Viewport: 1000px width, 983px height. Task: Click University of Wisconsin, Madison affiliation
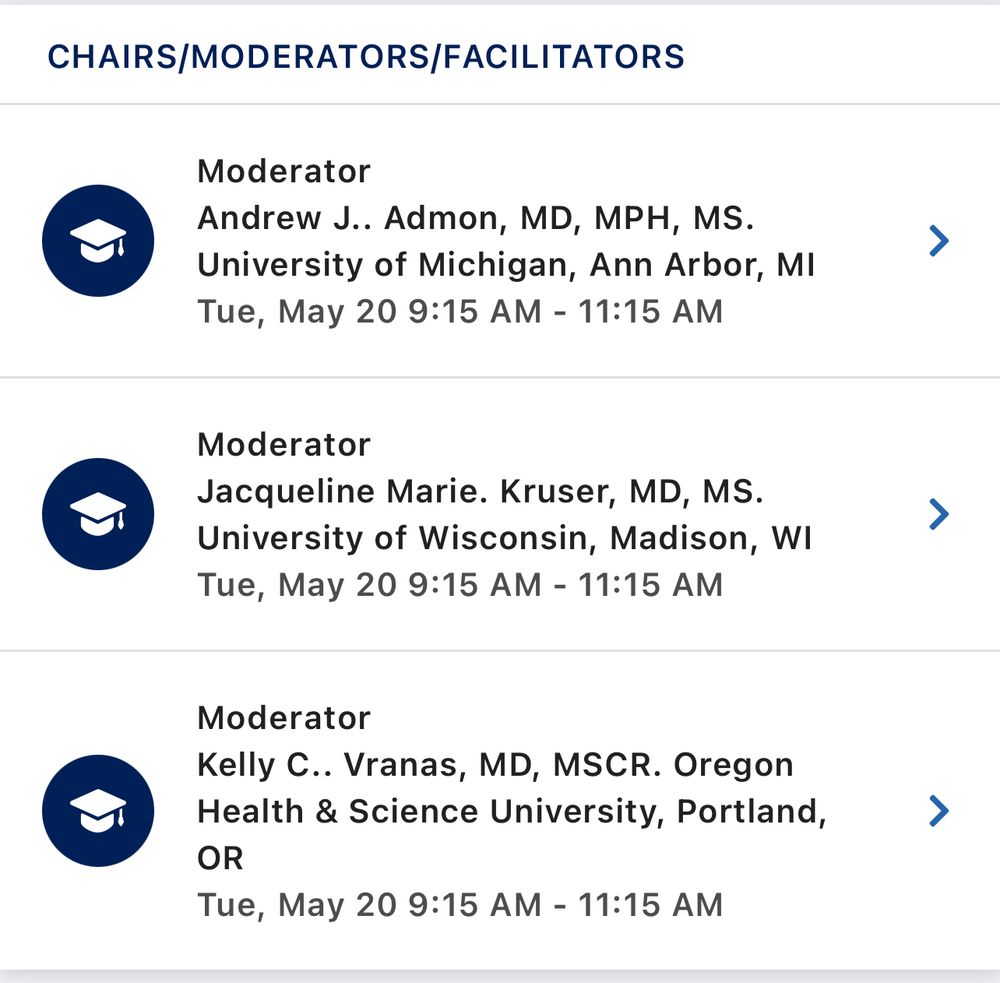pyautogui.click(x=504, y=538)
